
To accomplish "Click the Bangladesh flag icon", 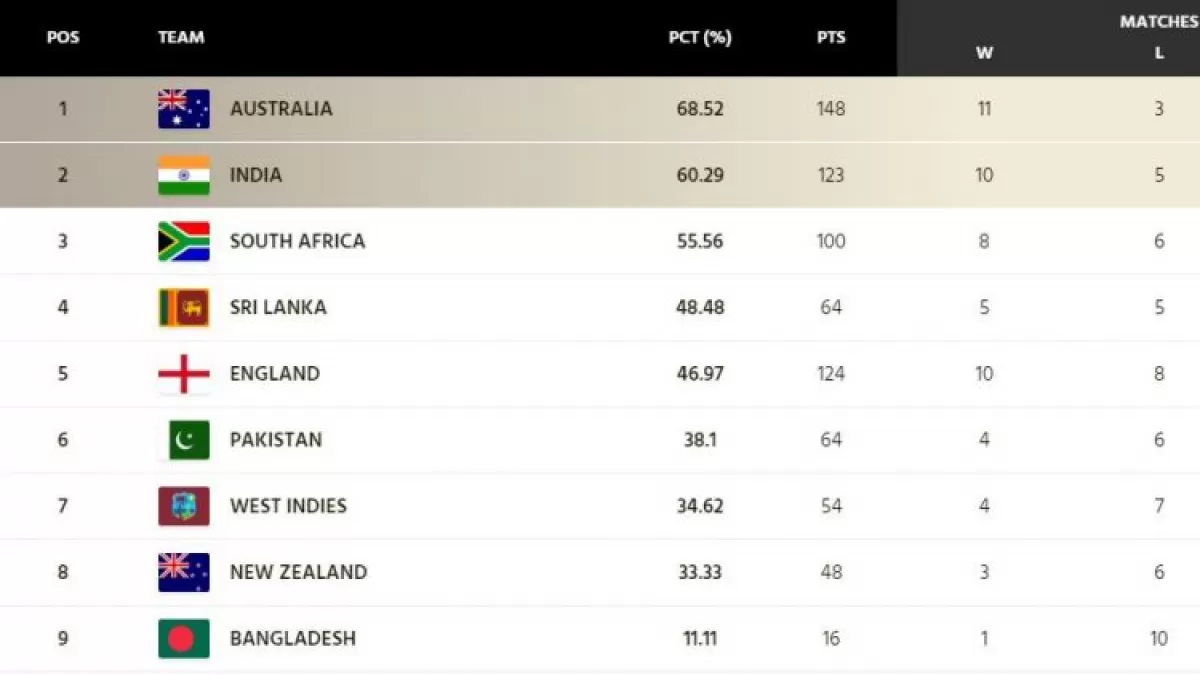I will click(x=184, y=638).
